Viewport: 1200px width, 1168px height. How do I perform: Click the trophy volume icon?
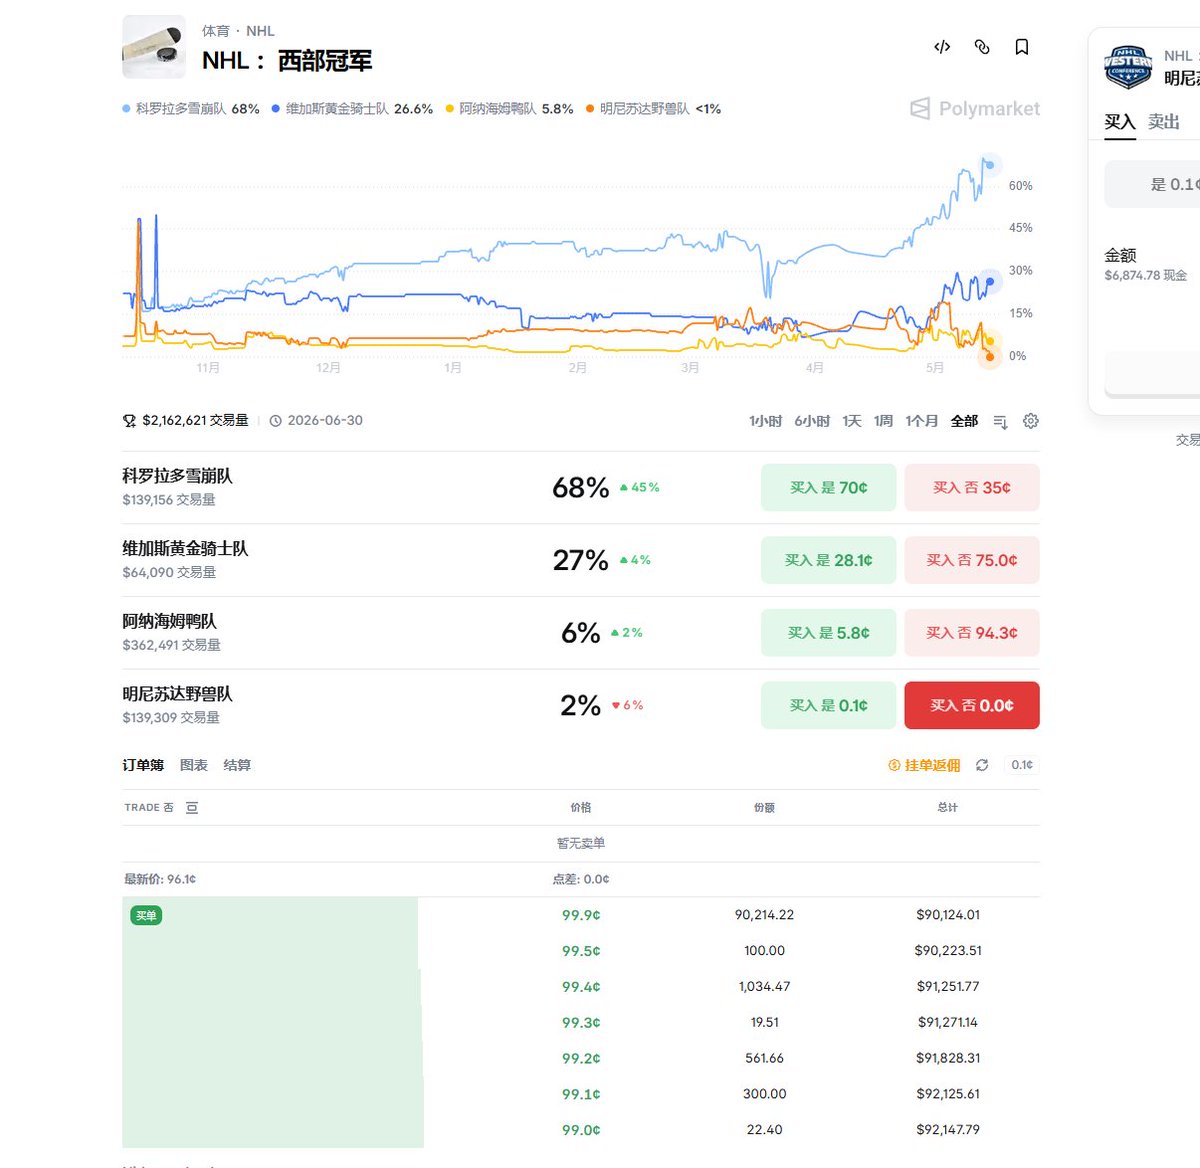(x=129, y=421)
